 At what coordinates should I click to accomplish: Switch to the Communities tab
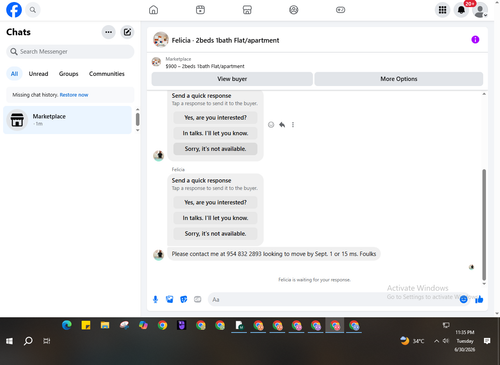pos(107,74)
